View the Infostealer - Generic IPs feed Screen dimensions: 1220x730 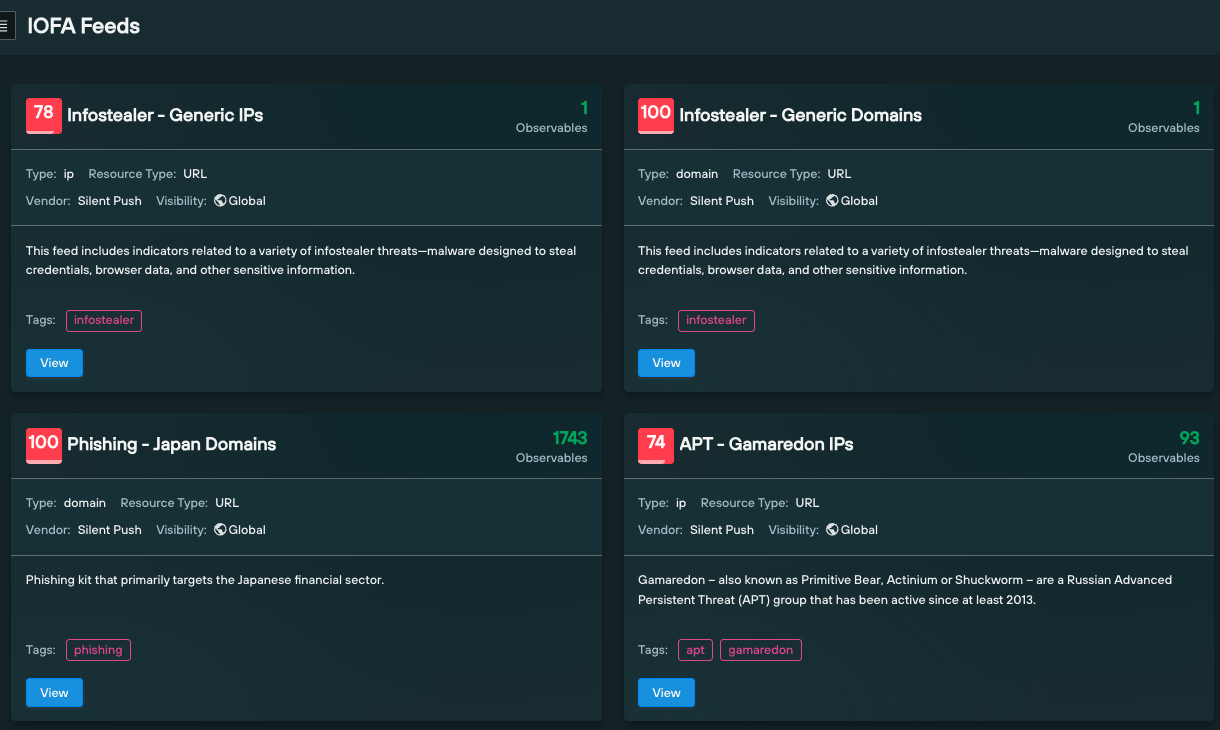[x=54, y=363]
